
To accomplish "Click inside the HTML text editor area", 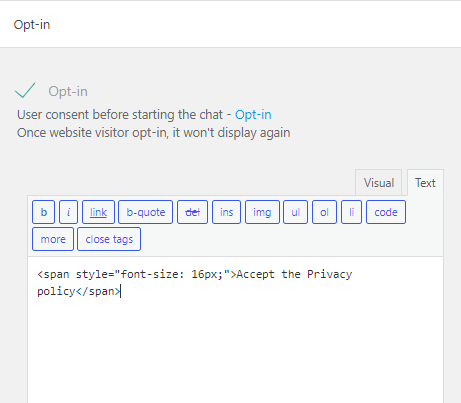I will (x=235, y=330).
